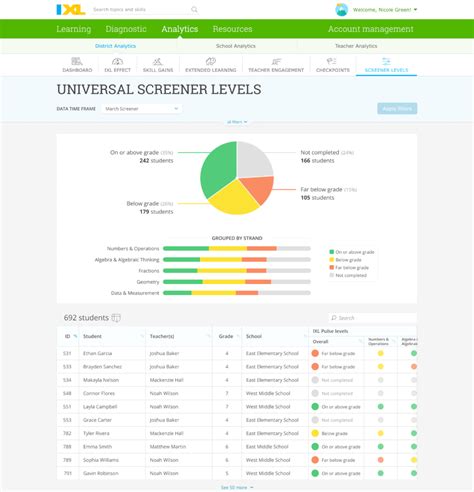
Task: Click the Apply filters button
Action: point(397,109)
